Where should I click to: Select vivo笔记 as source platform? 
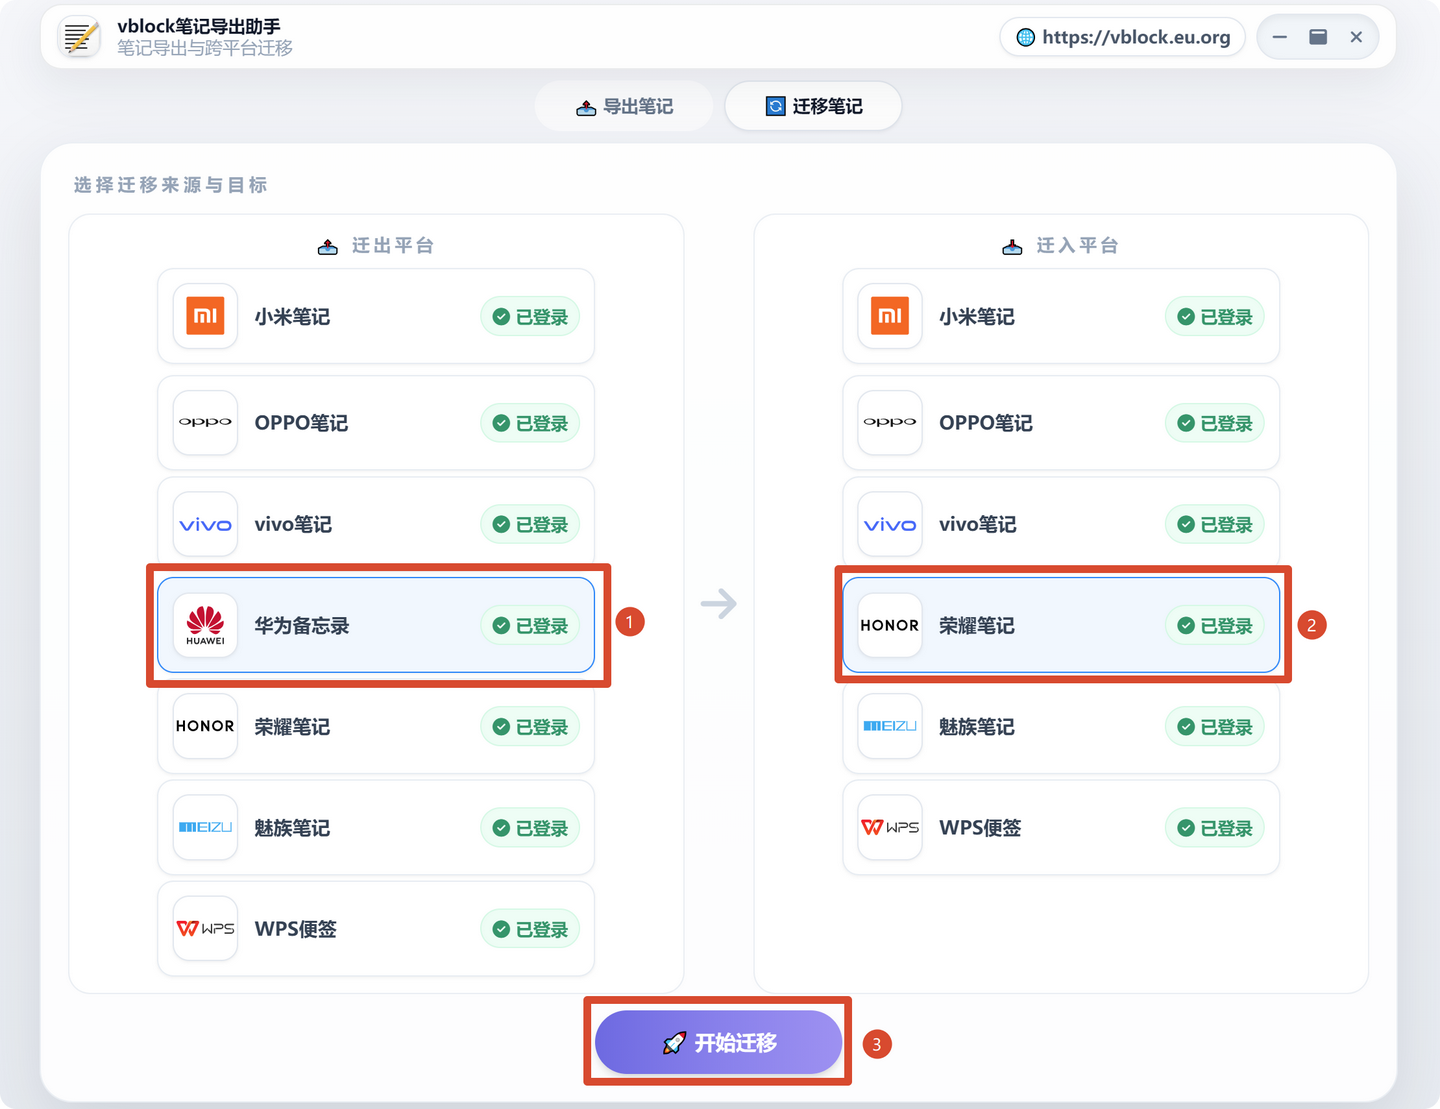(x=376, y=524)
